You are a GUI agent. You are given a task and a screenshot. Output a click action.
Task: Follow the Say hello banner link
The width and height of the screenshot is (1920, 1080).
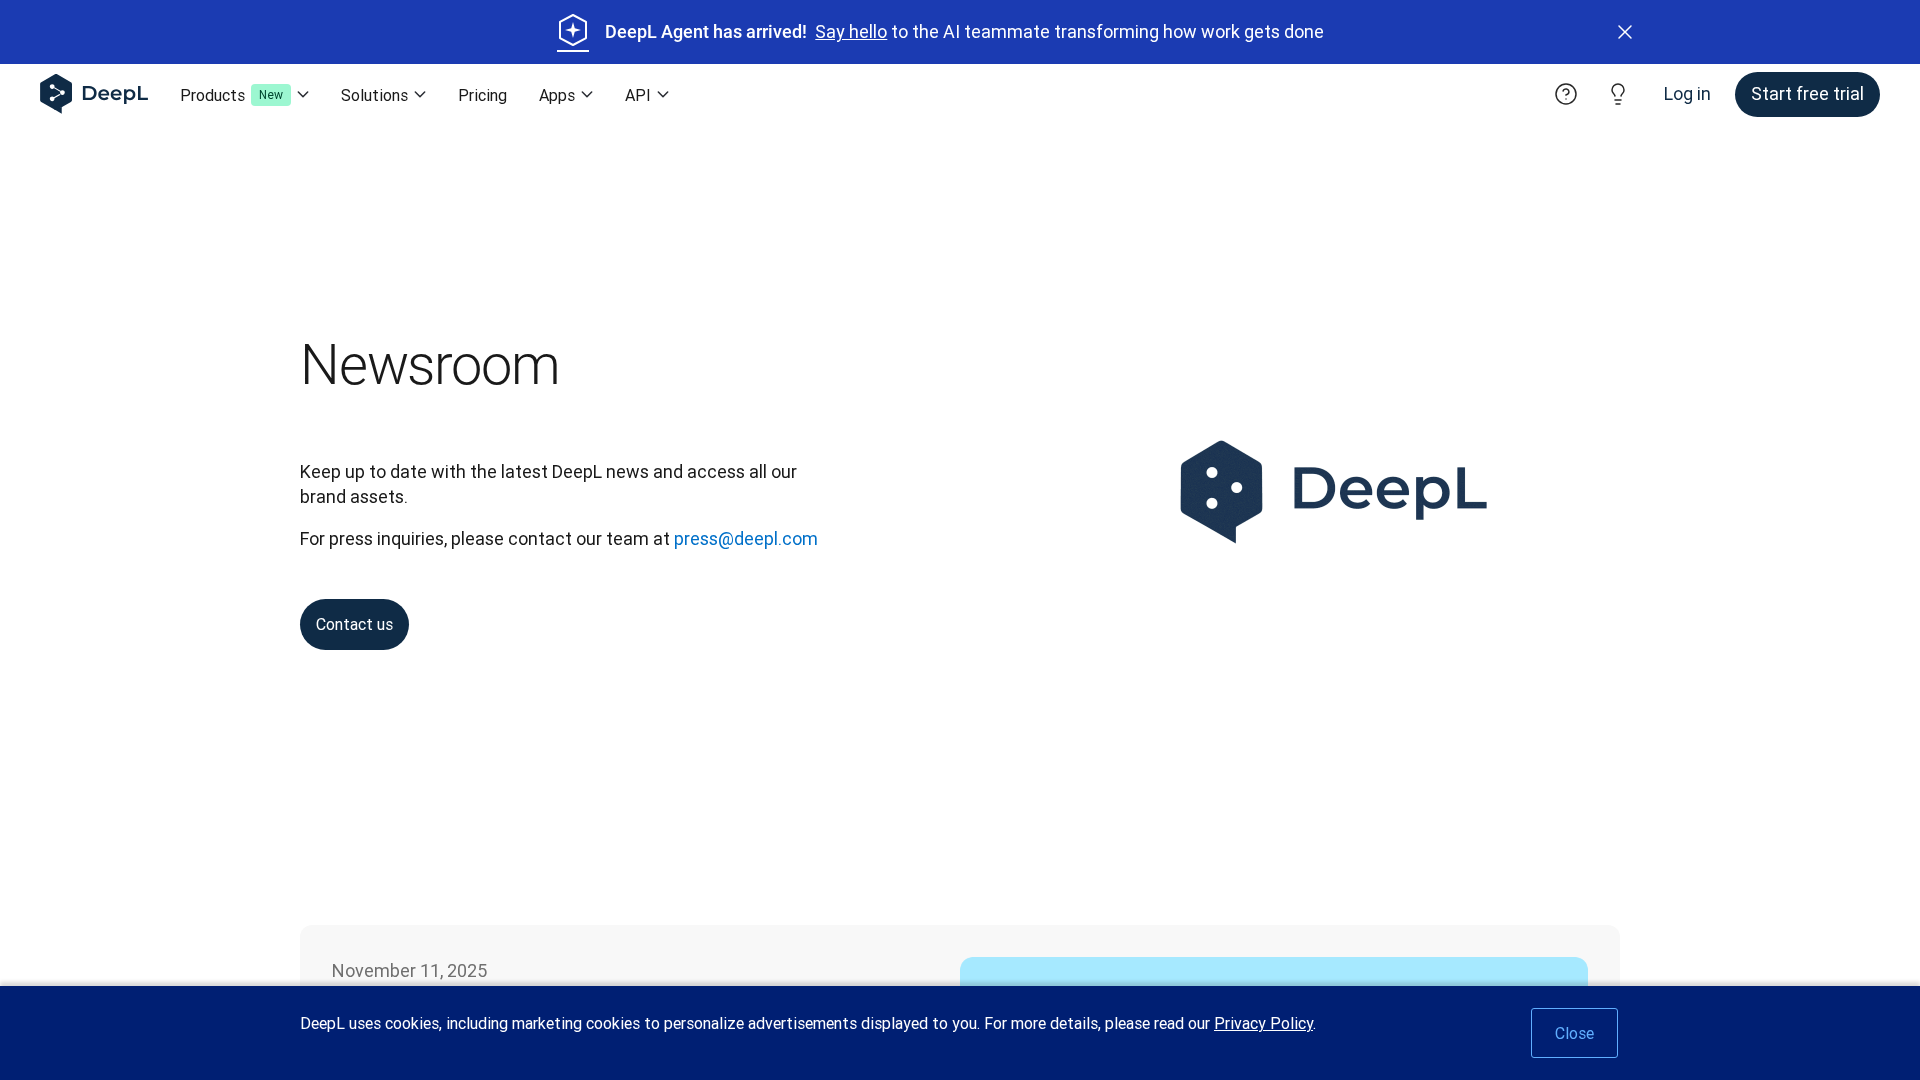pos(850,32)
